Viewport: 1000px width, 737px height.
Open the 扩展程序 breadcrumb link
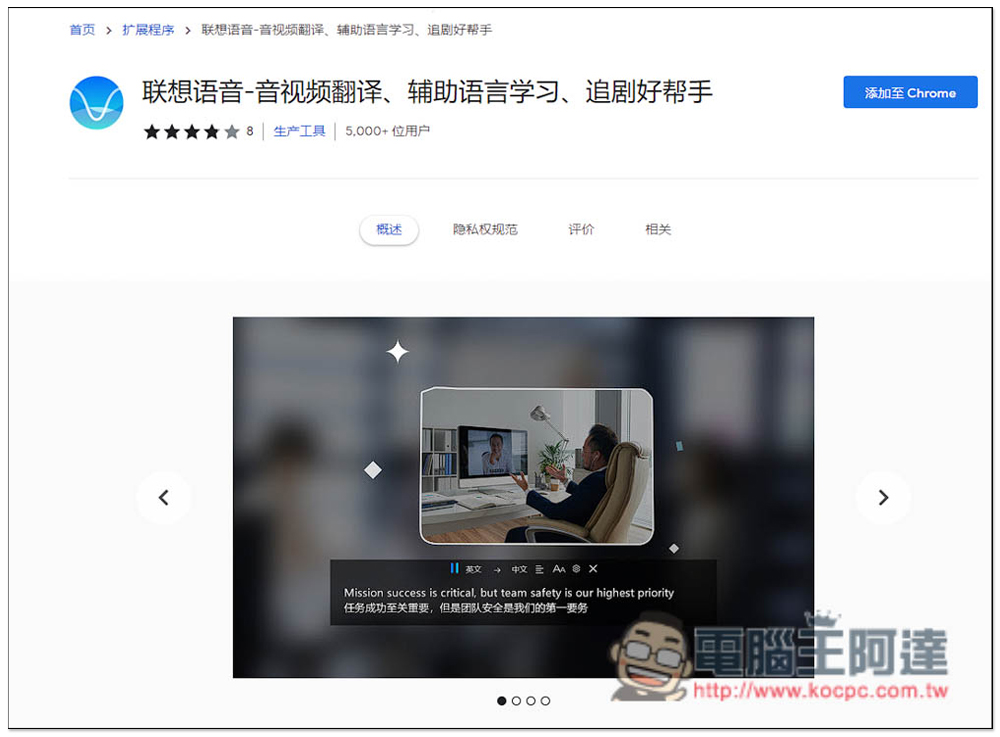148,30
